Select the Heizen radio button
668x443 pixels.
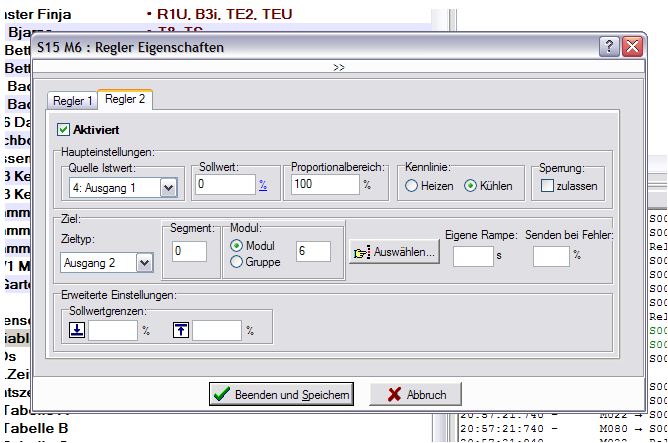(x=411, y=185)
